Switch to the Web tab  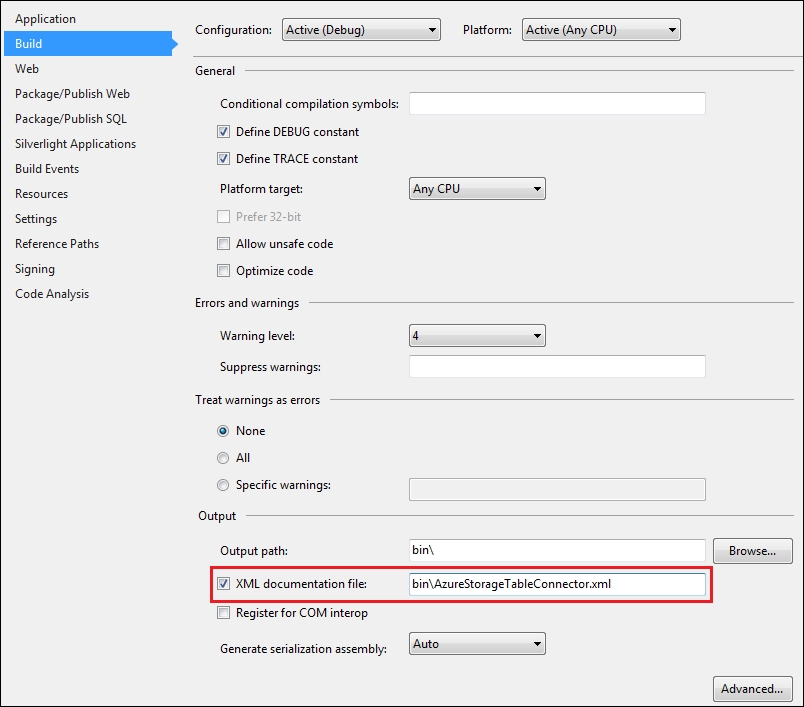[x=27, y=69]
